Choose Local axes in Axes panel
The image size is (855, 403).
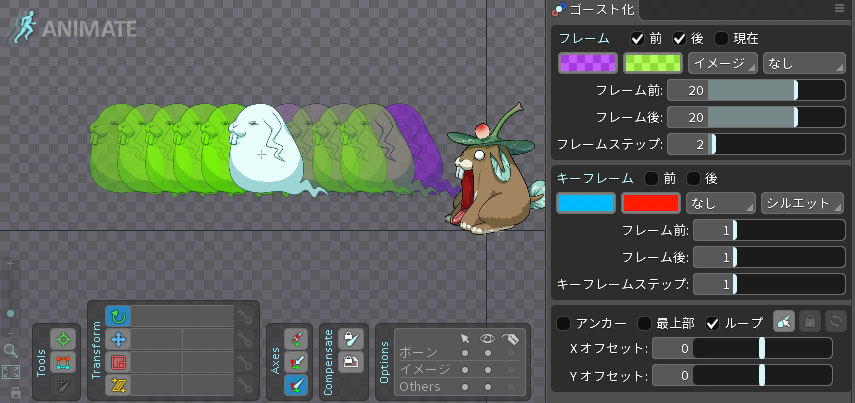296,339
